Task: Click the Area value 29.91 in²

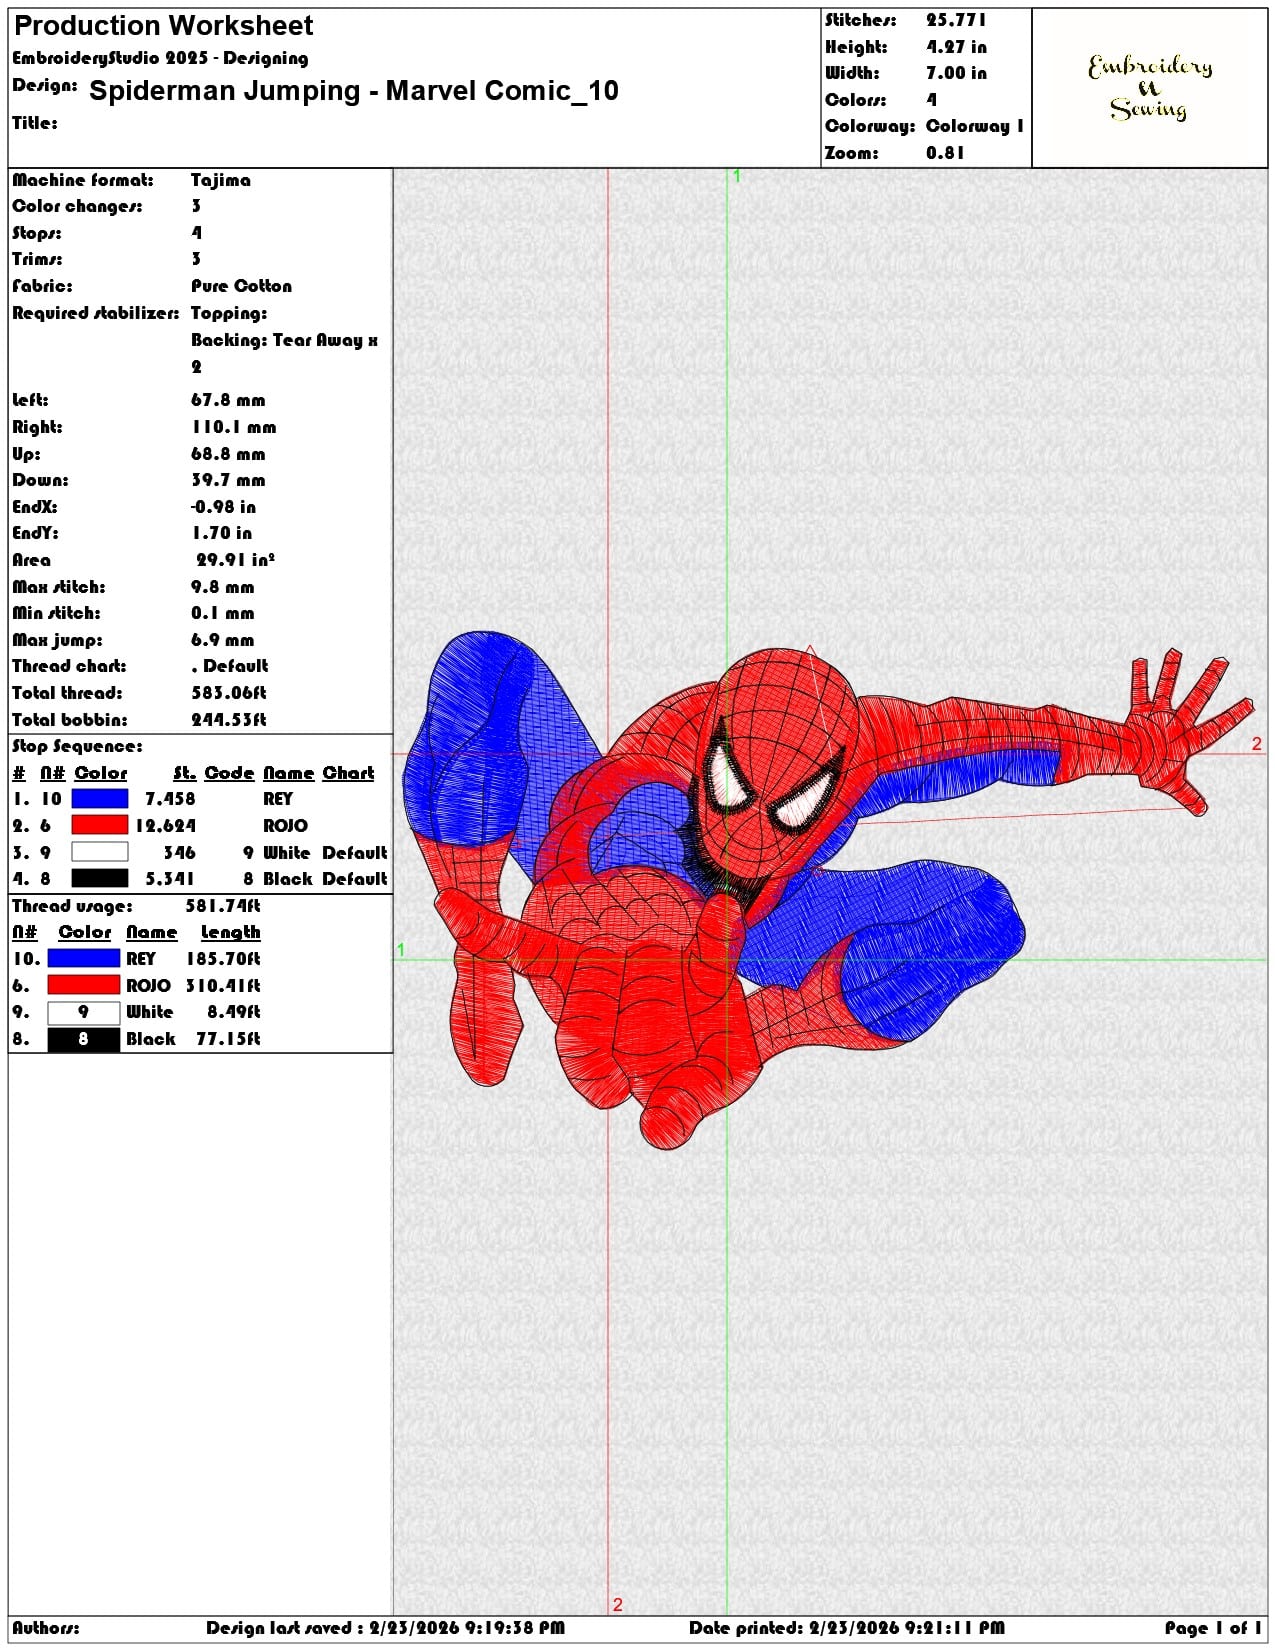Action: click(235, 560)
